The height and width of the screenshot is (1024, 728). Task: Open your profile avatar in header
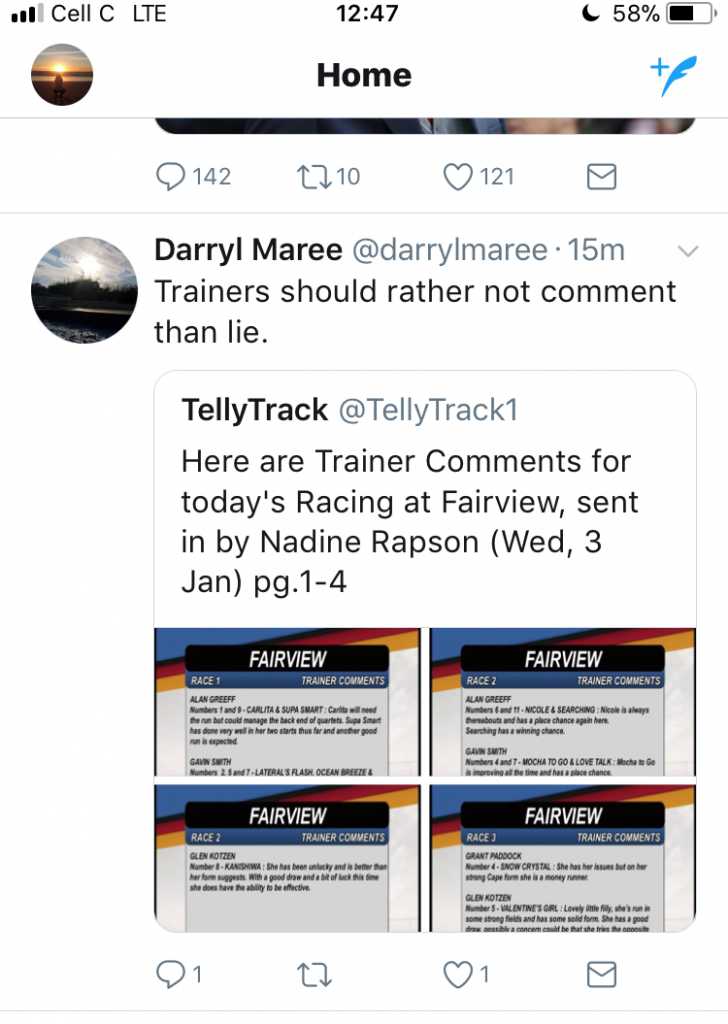[x=62, y=74]
